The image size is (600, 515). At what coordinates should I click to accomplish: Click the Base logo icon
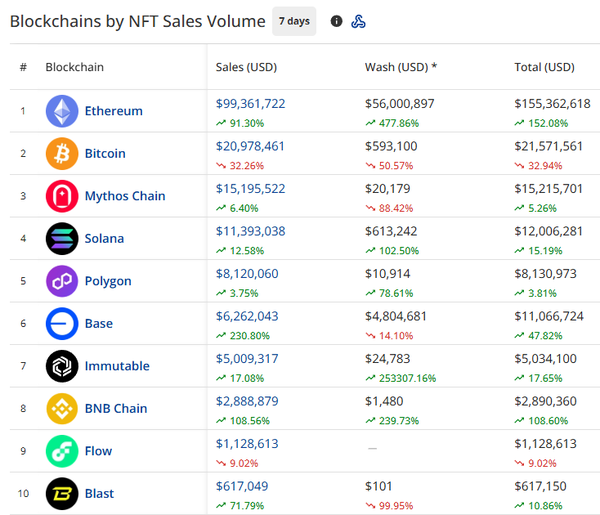(62, 323)
